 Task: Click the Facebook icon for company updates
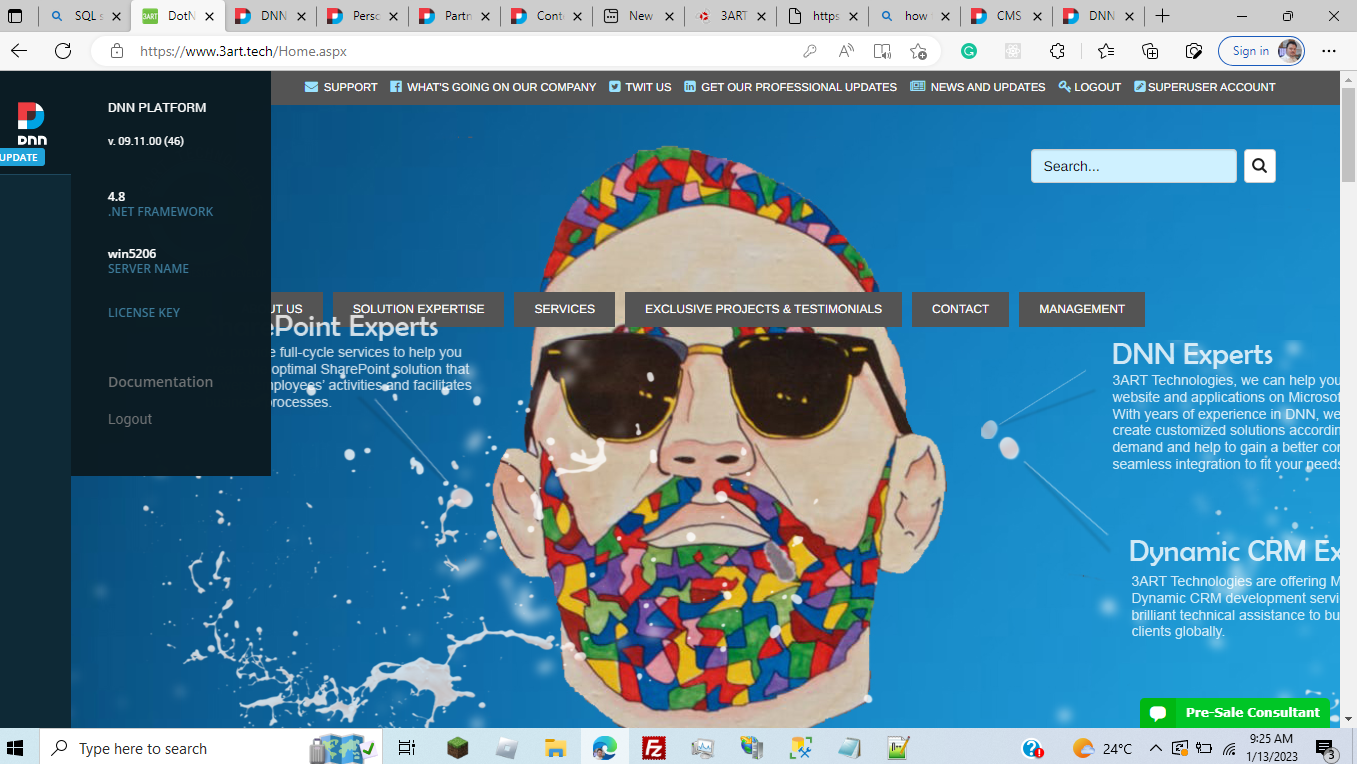tap(395, 87)
